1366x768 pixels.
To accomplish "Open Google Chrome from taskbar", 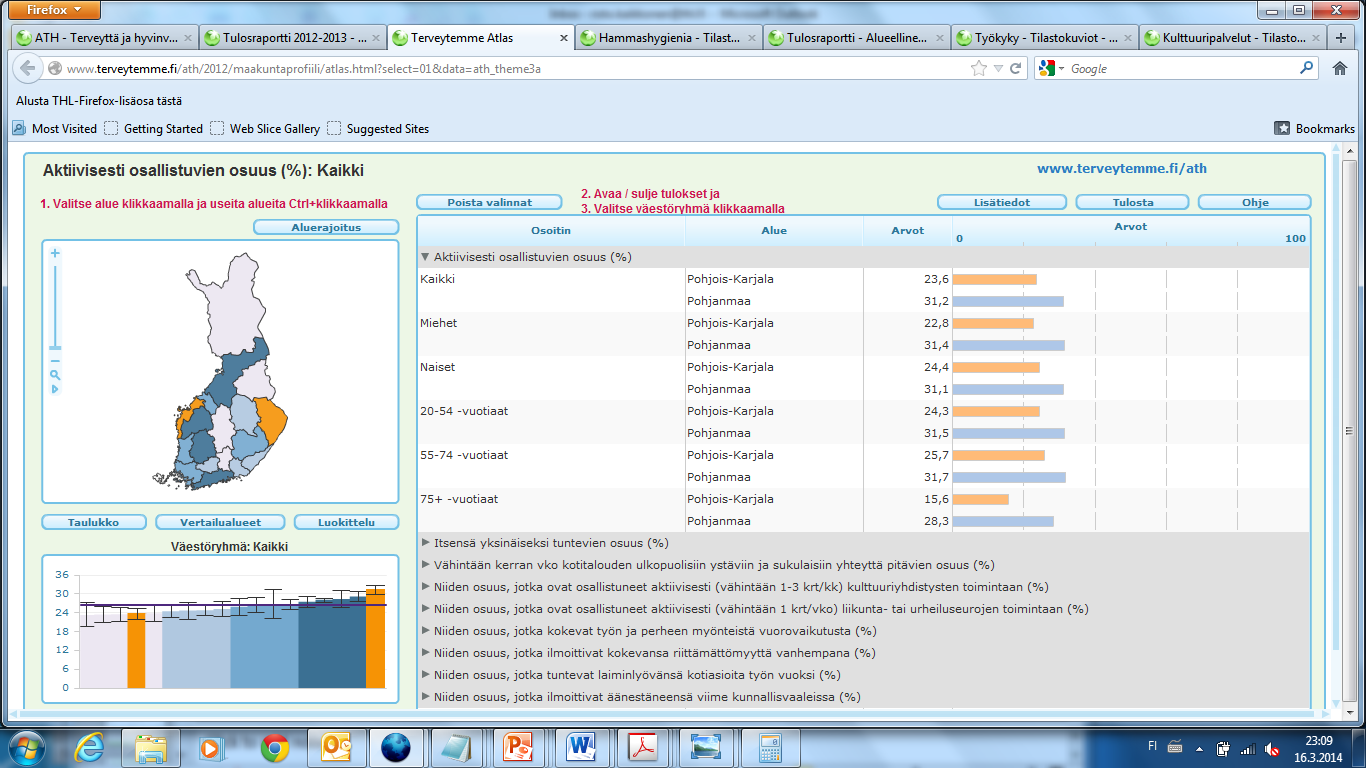I will 274,747.
